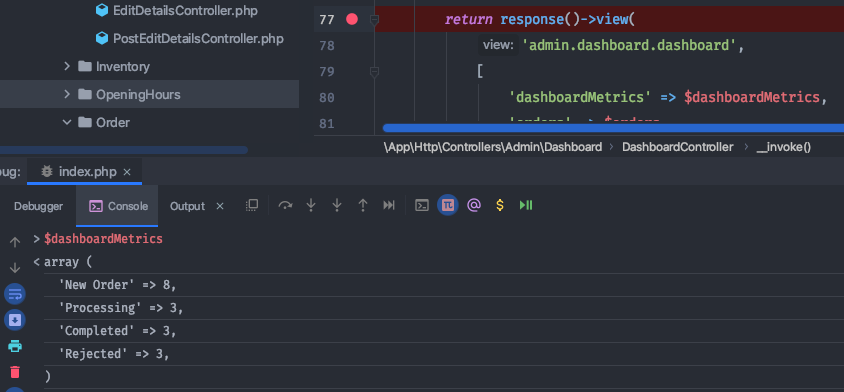Toggle the soft-wrap button in the console gutter

15,294
